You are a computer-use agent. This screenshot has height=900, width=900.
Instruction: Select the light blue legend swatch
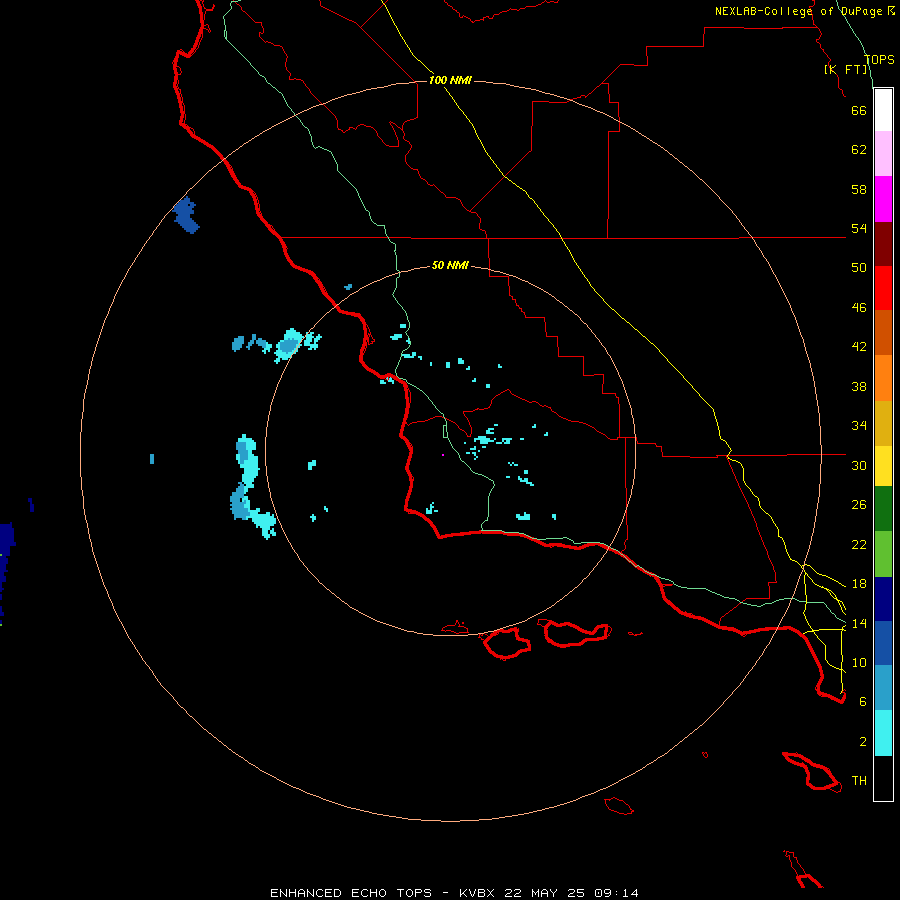click(x=883, y=688)
